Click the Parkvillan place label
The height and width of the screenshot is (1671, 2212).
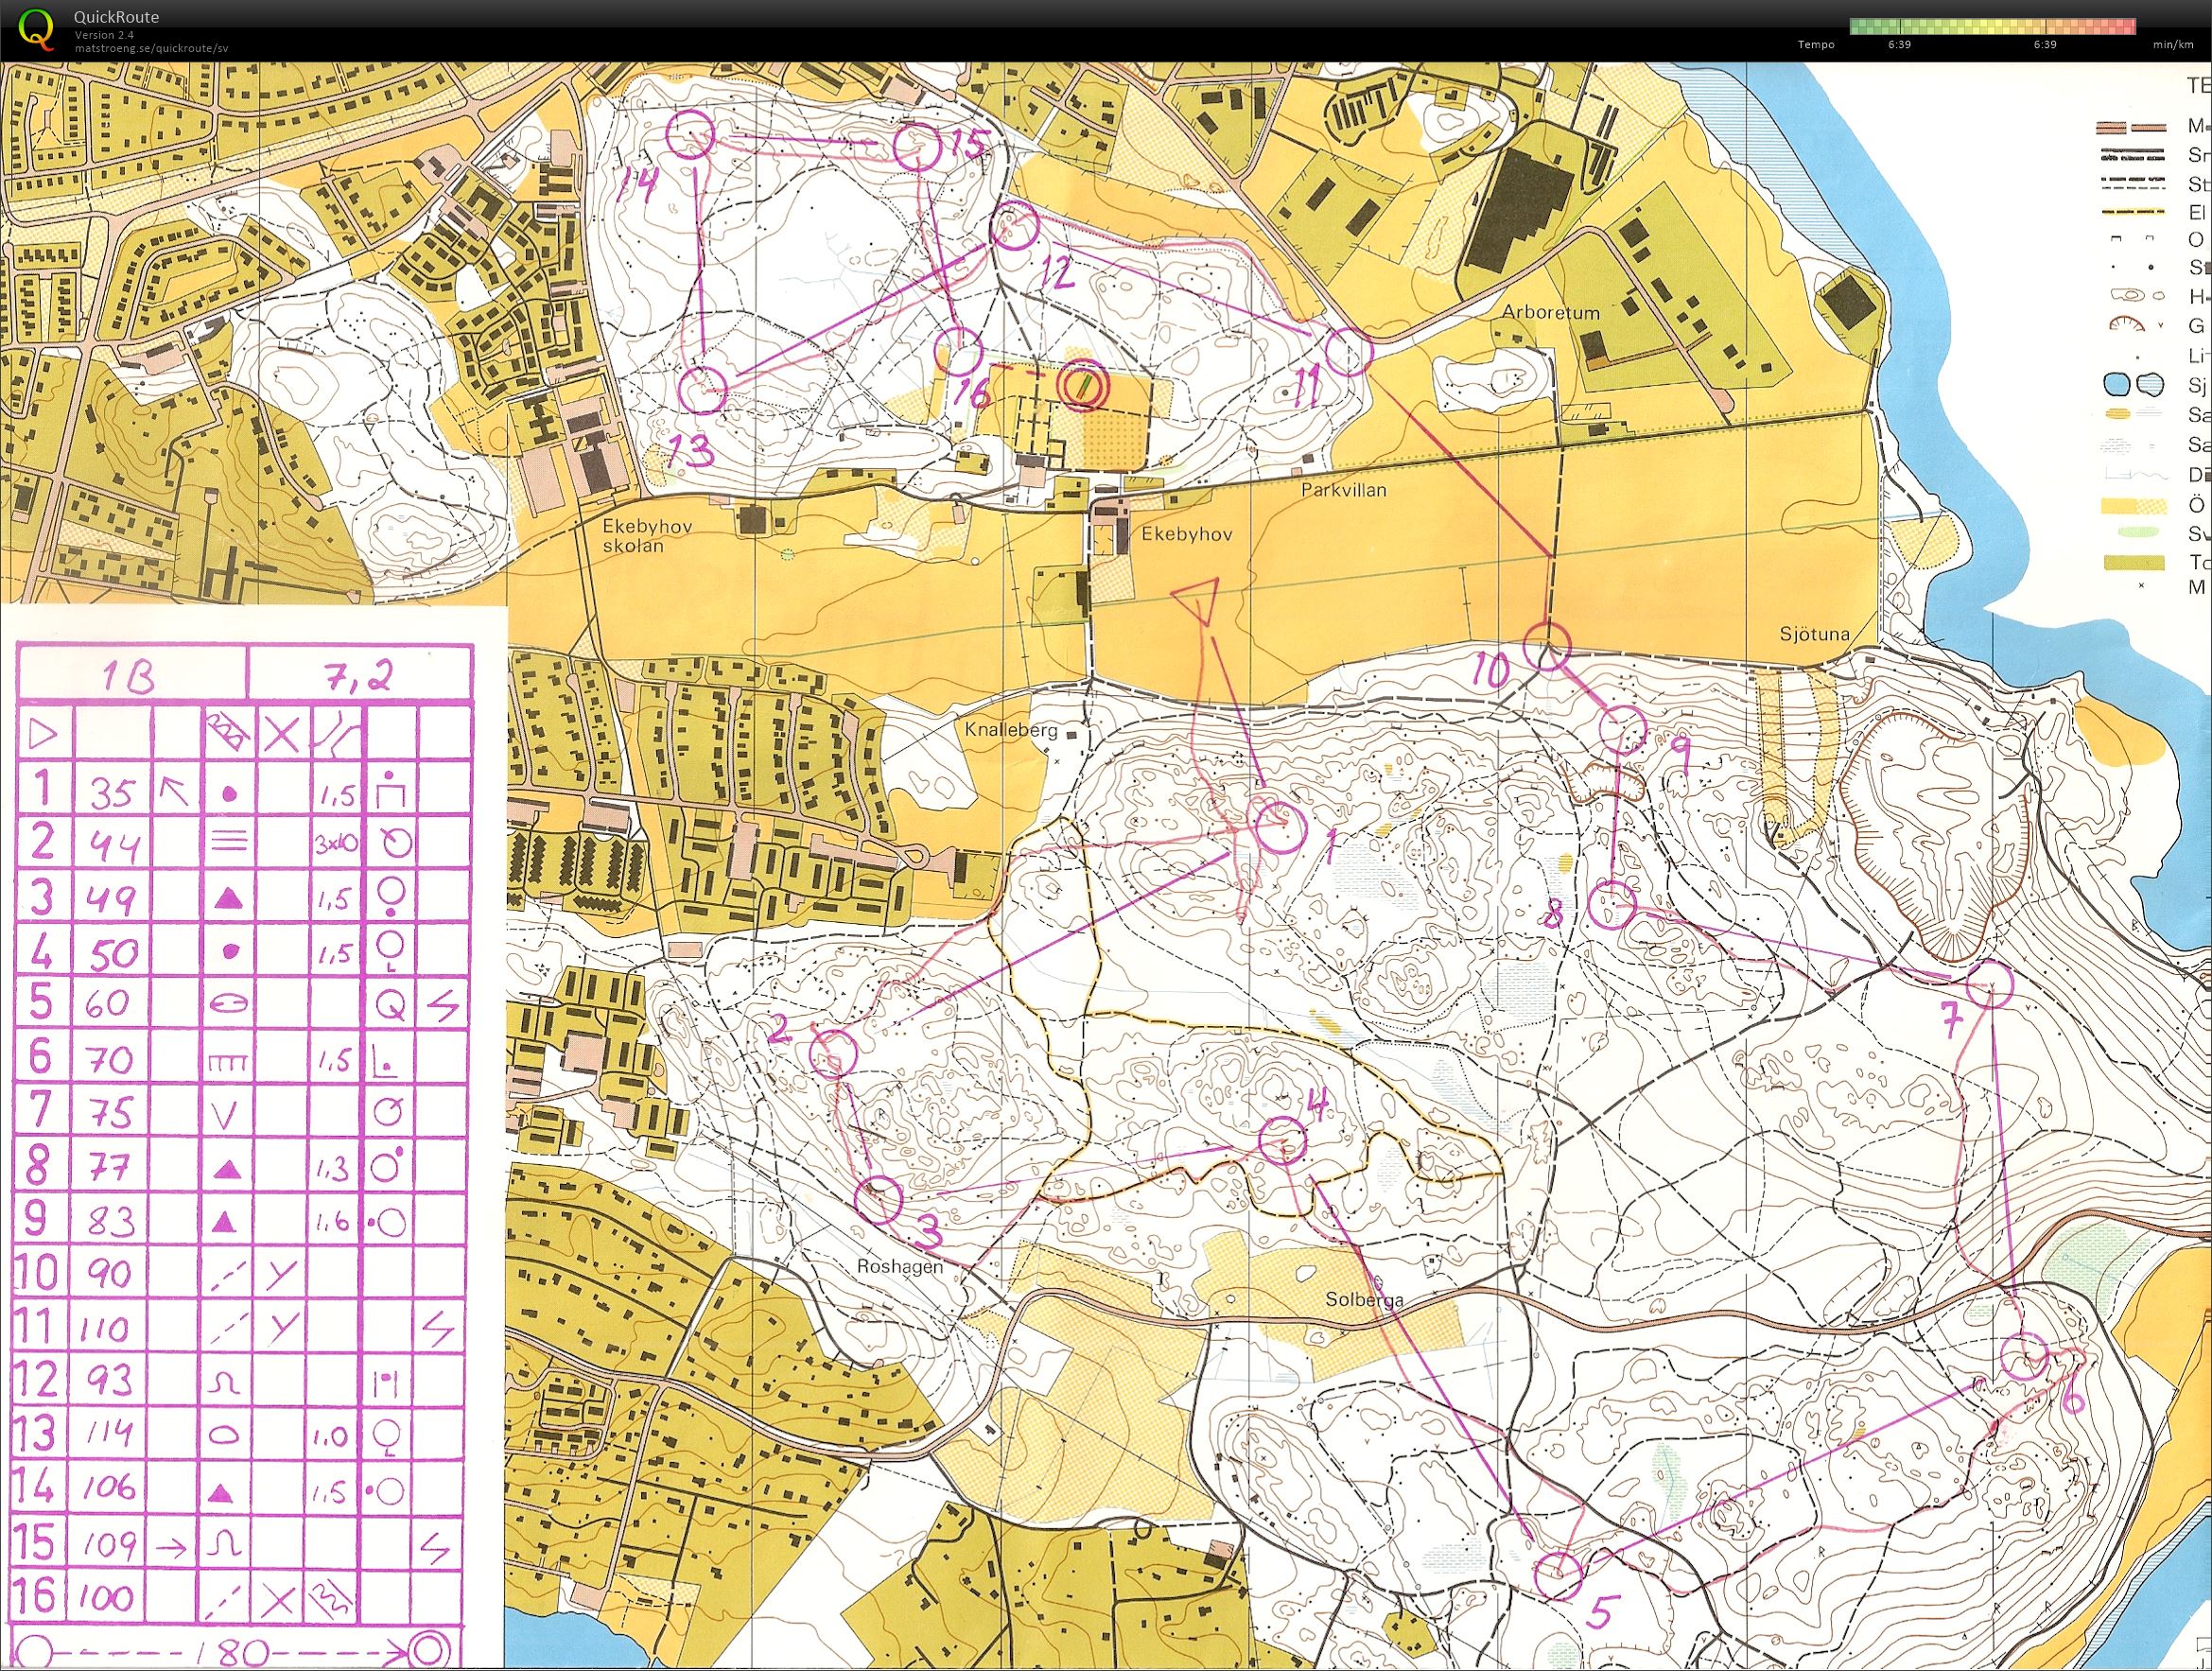(x=1343, y=490)
